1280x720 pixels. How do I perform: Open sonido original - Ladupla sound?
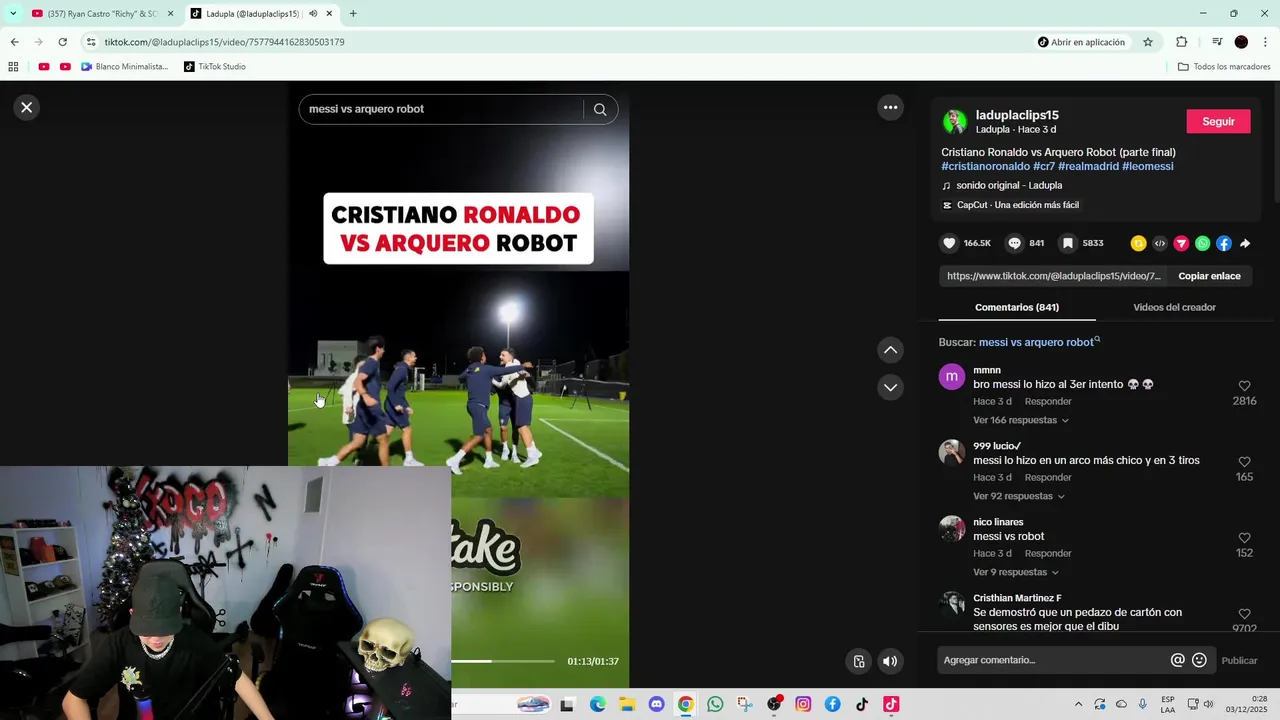1009,185
